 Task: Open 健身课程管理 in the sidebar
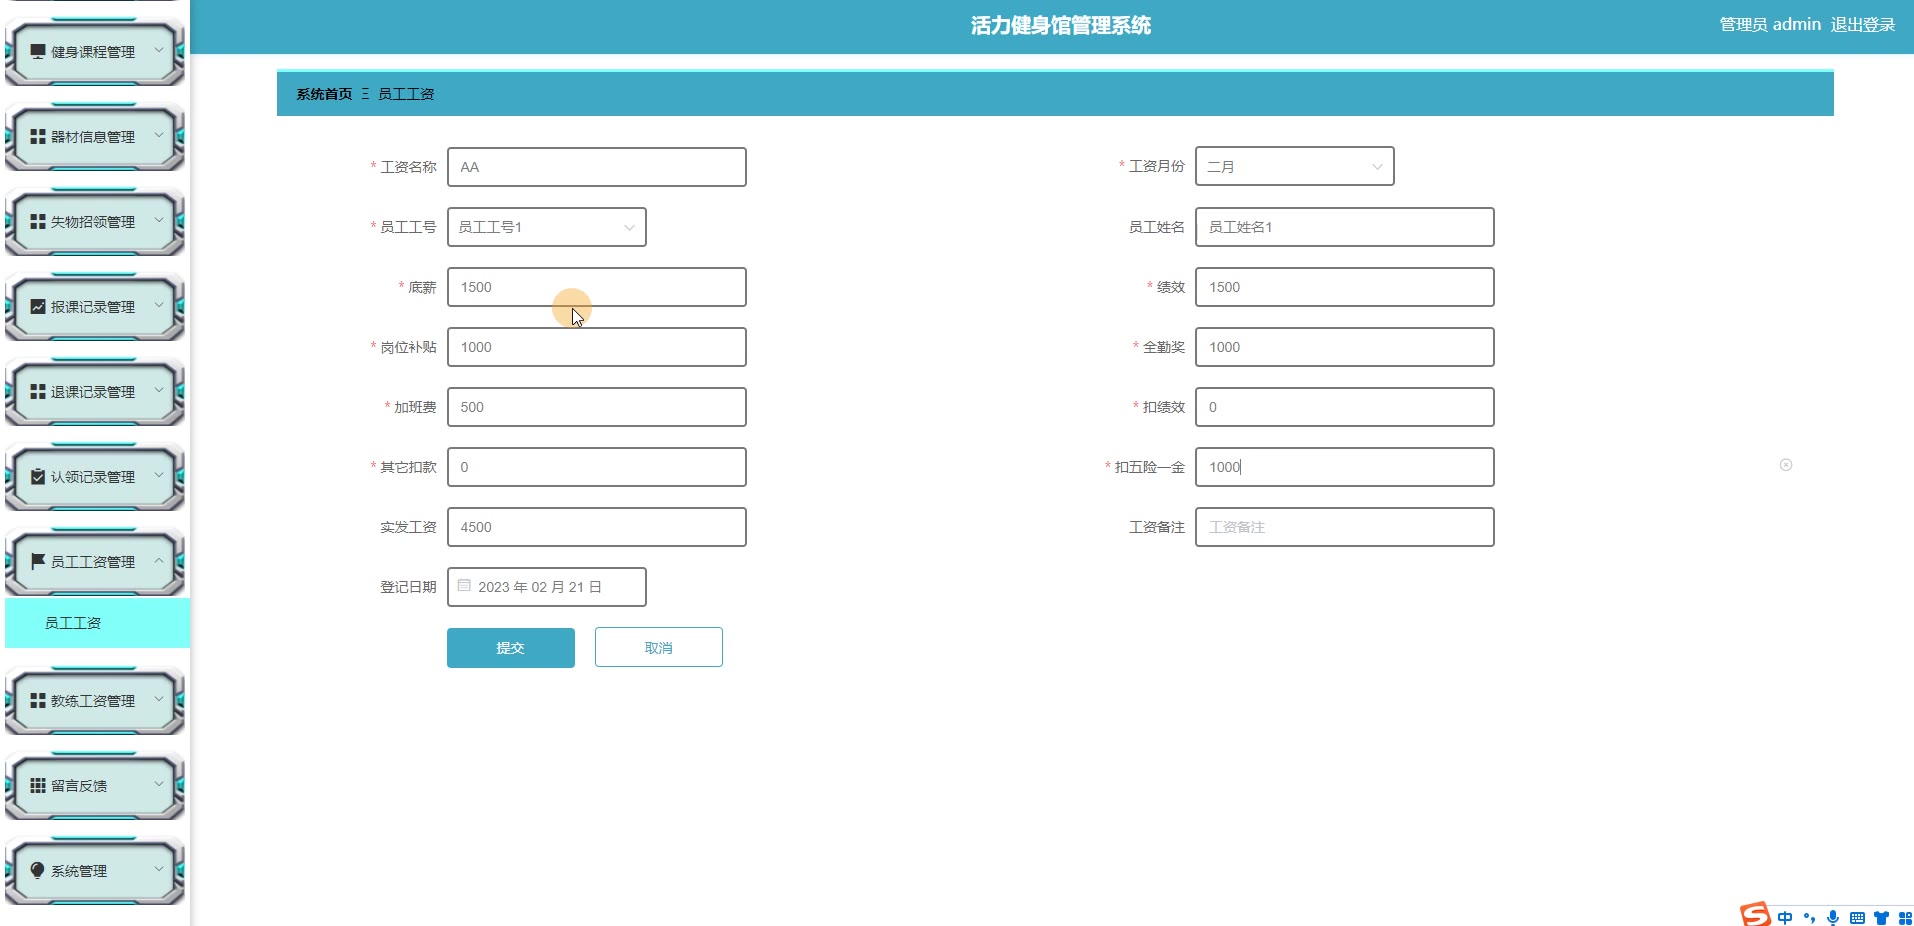click(94, 52)
